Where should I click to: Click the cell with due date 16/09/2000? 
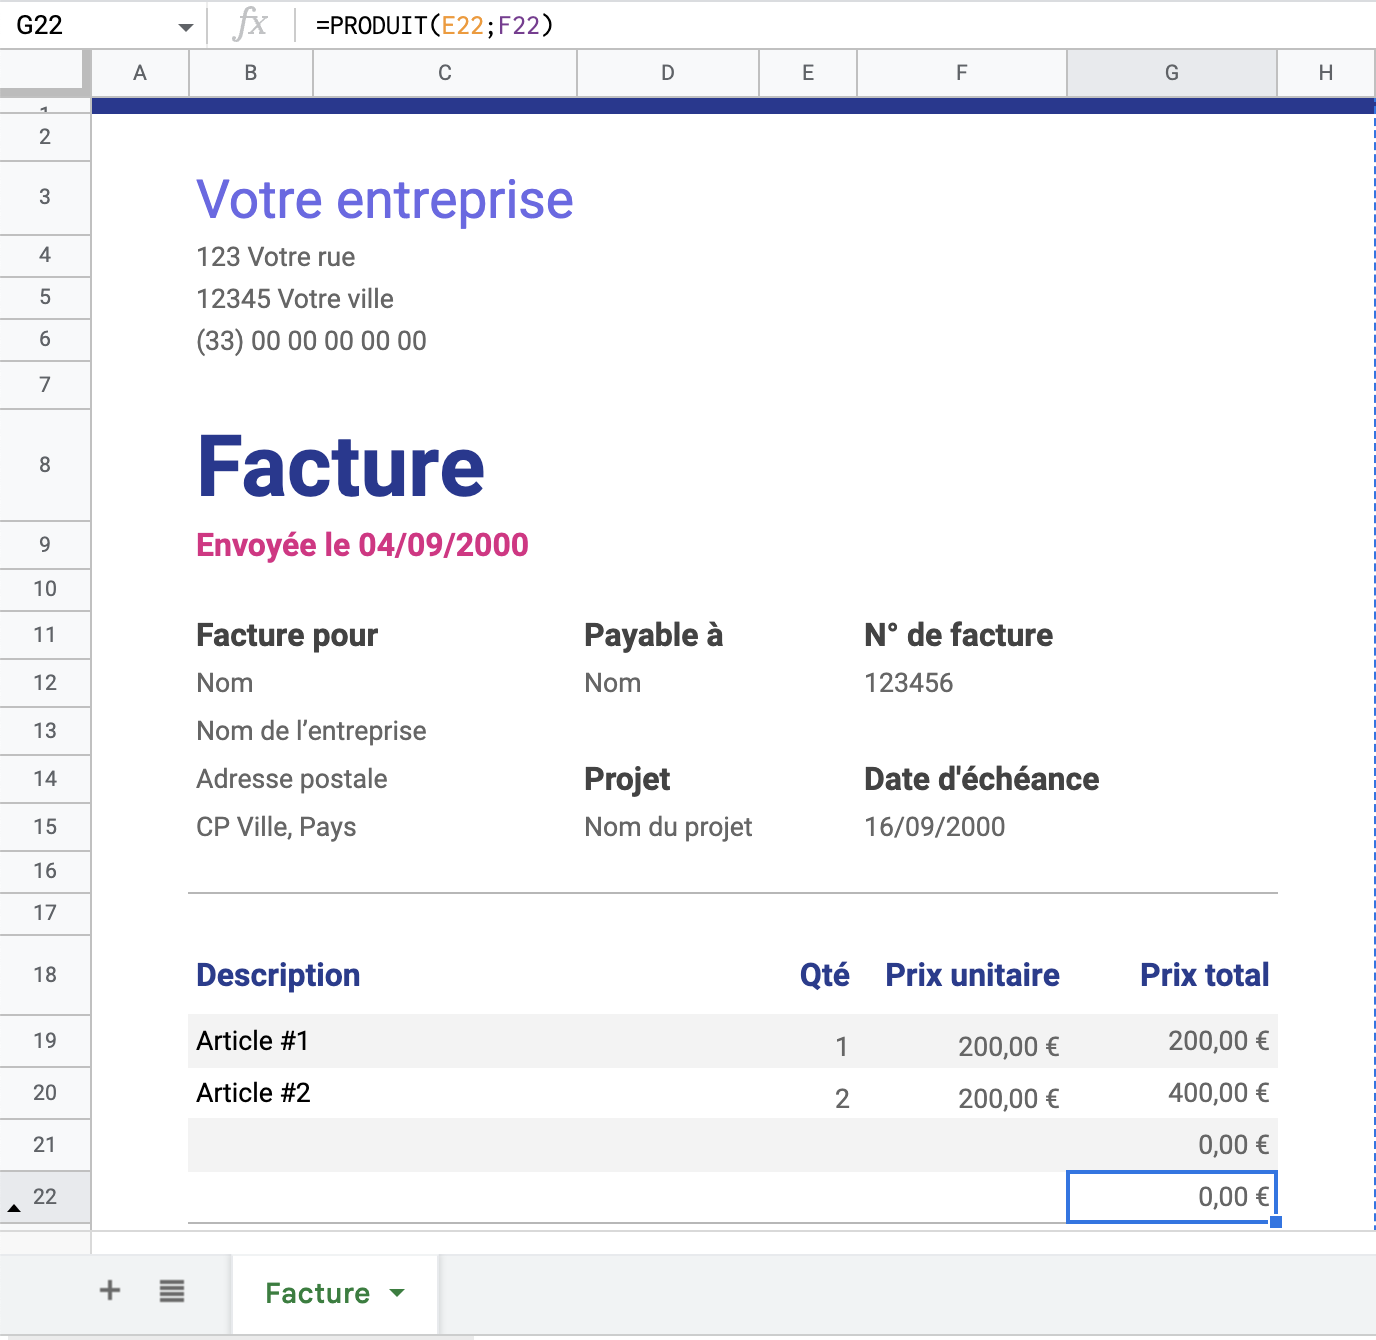tap(934, 827)
